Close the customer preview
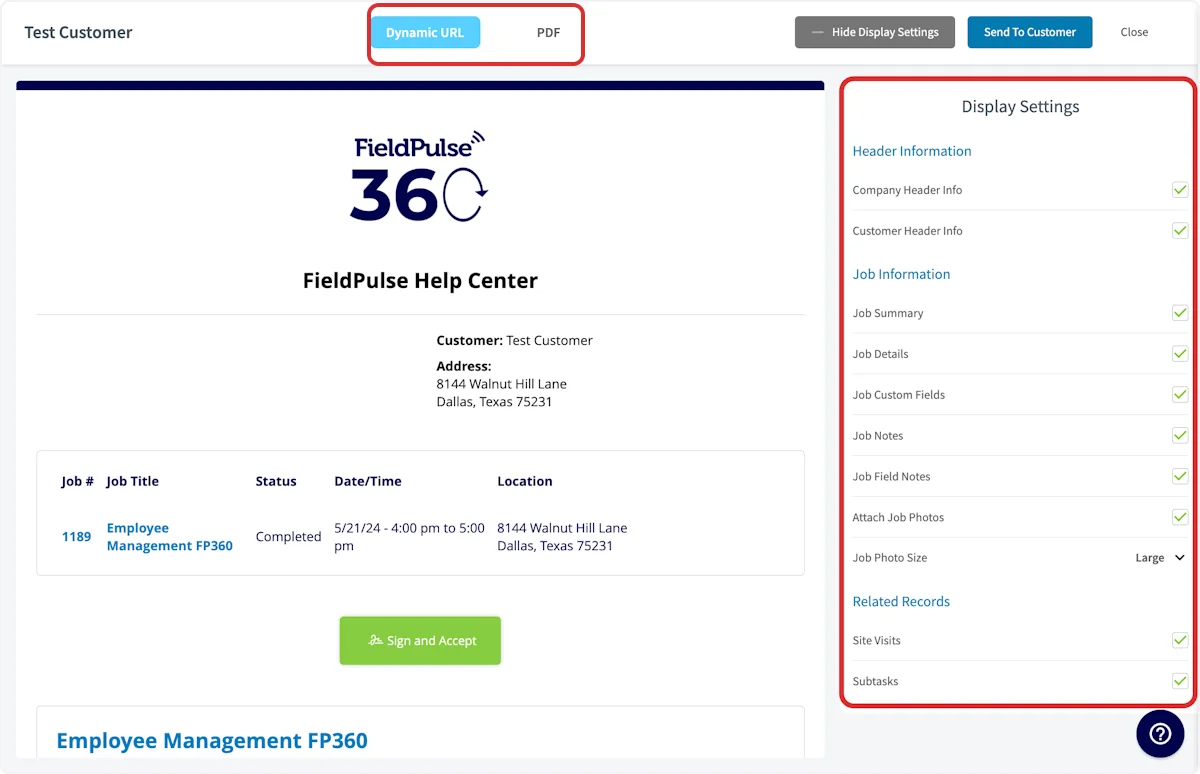1200x774 pixels. tap(1134, 32)
